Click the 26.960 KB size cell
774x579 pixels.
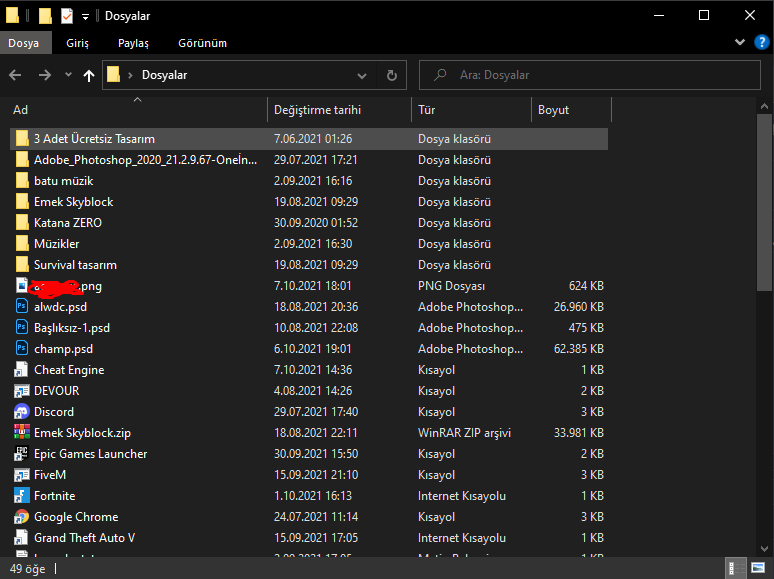click(x=579, y=307)
